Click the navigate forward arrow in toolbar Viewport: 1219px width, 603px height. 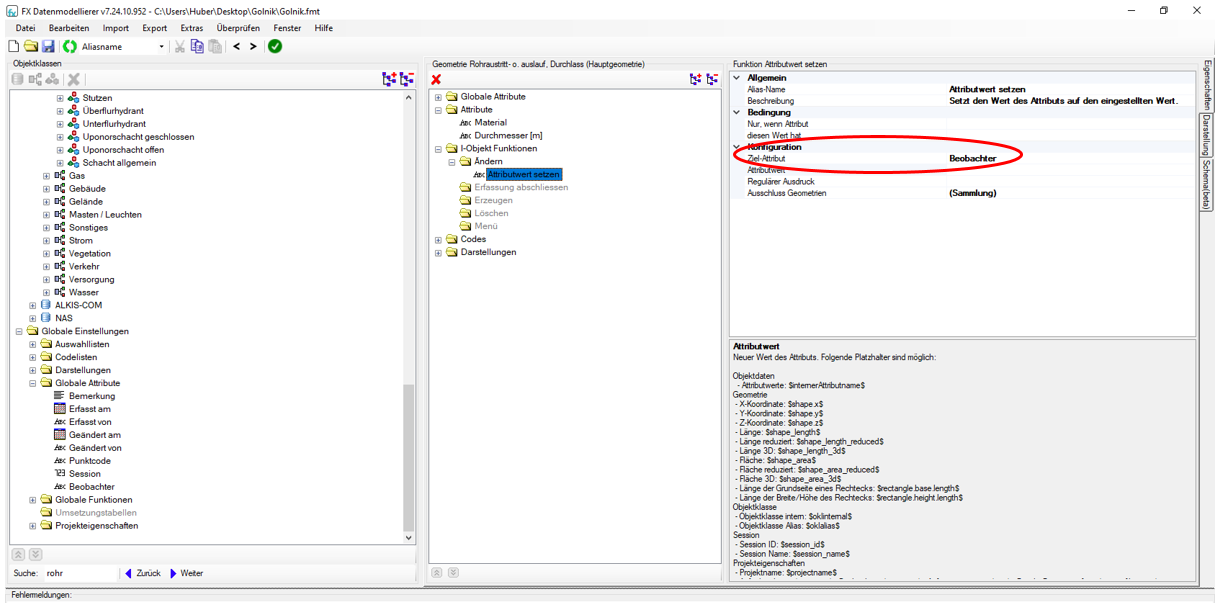(x=253, y=46)
